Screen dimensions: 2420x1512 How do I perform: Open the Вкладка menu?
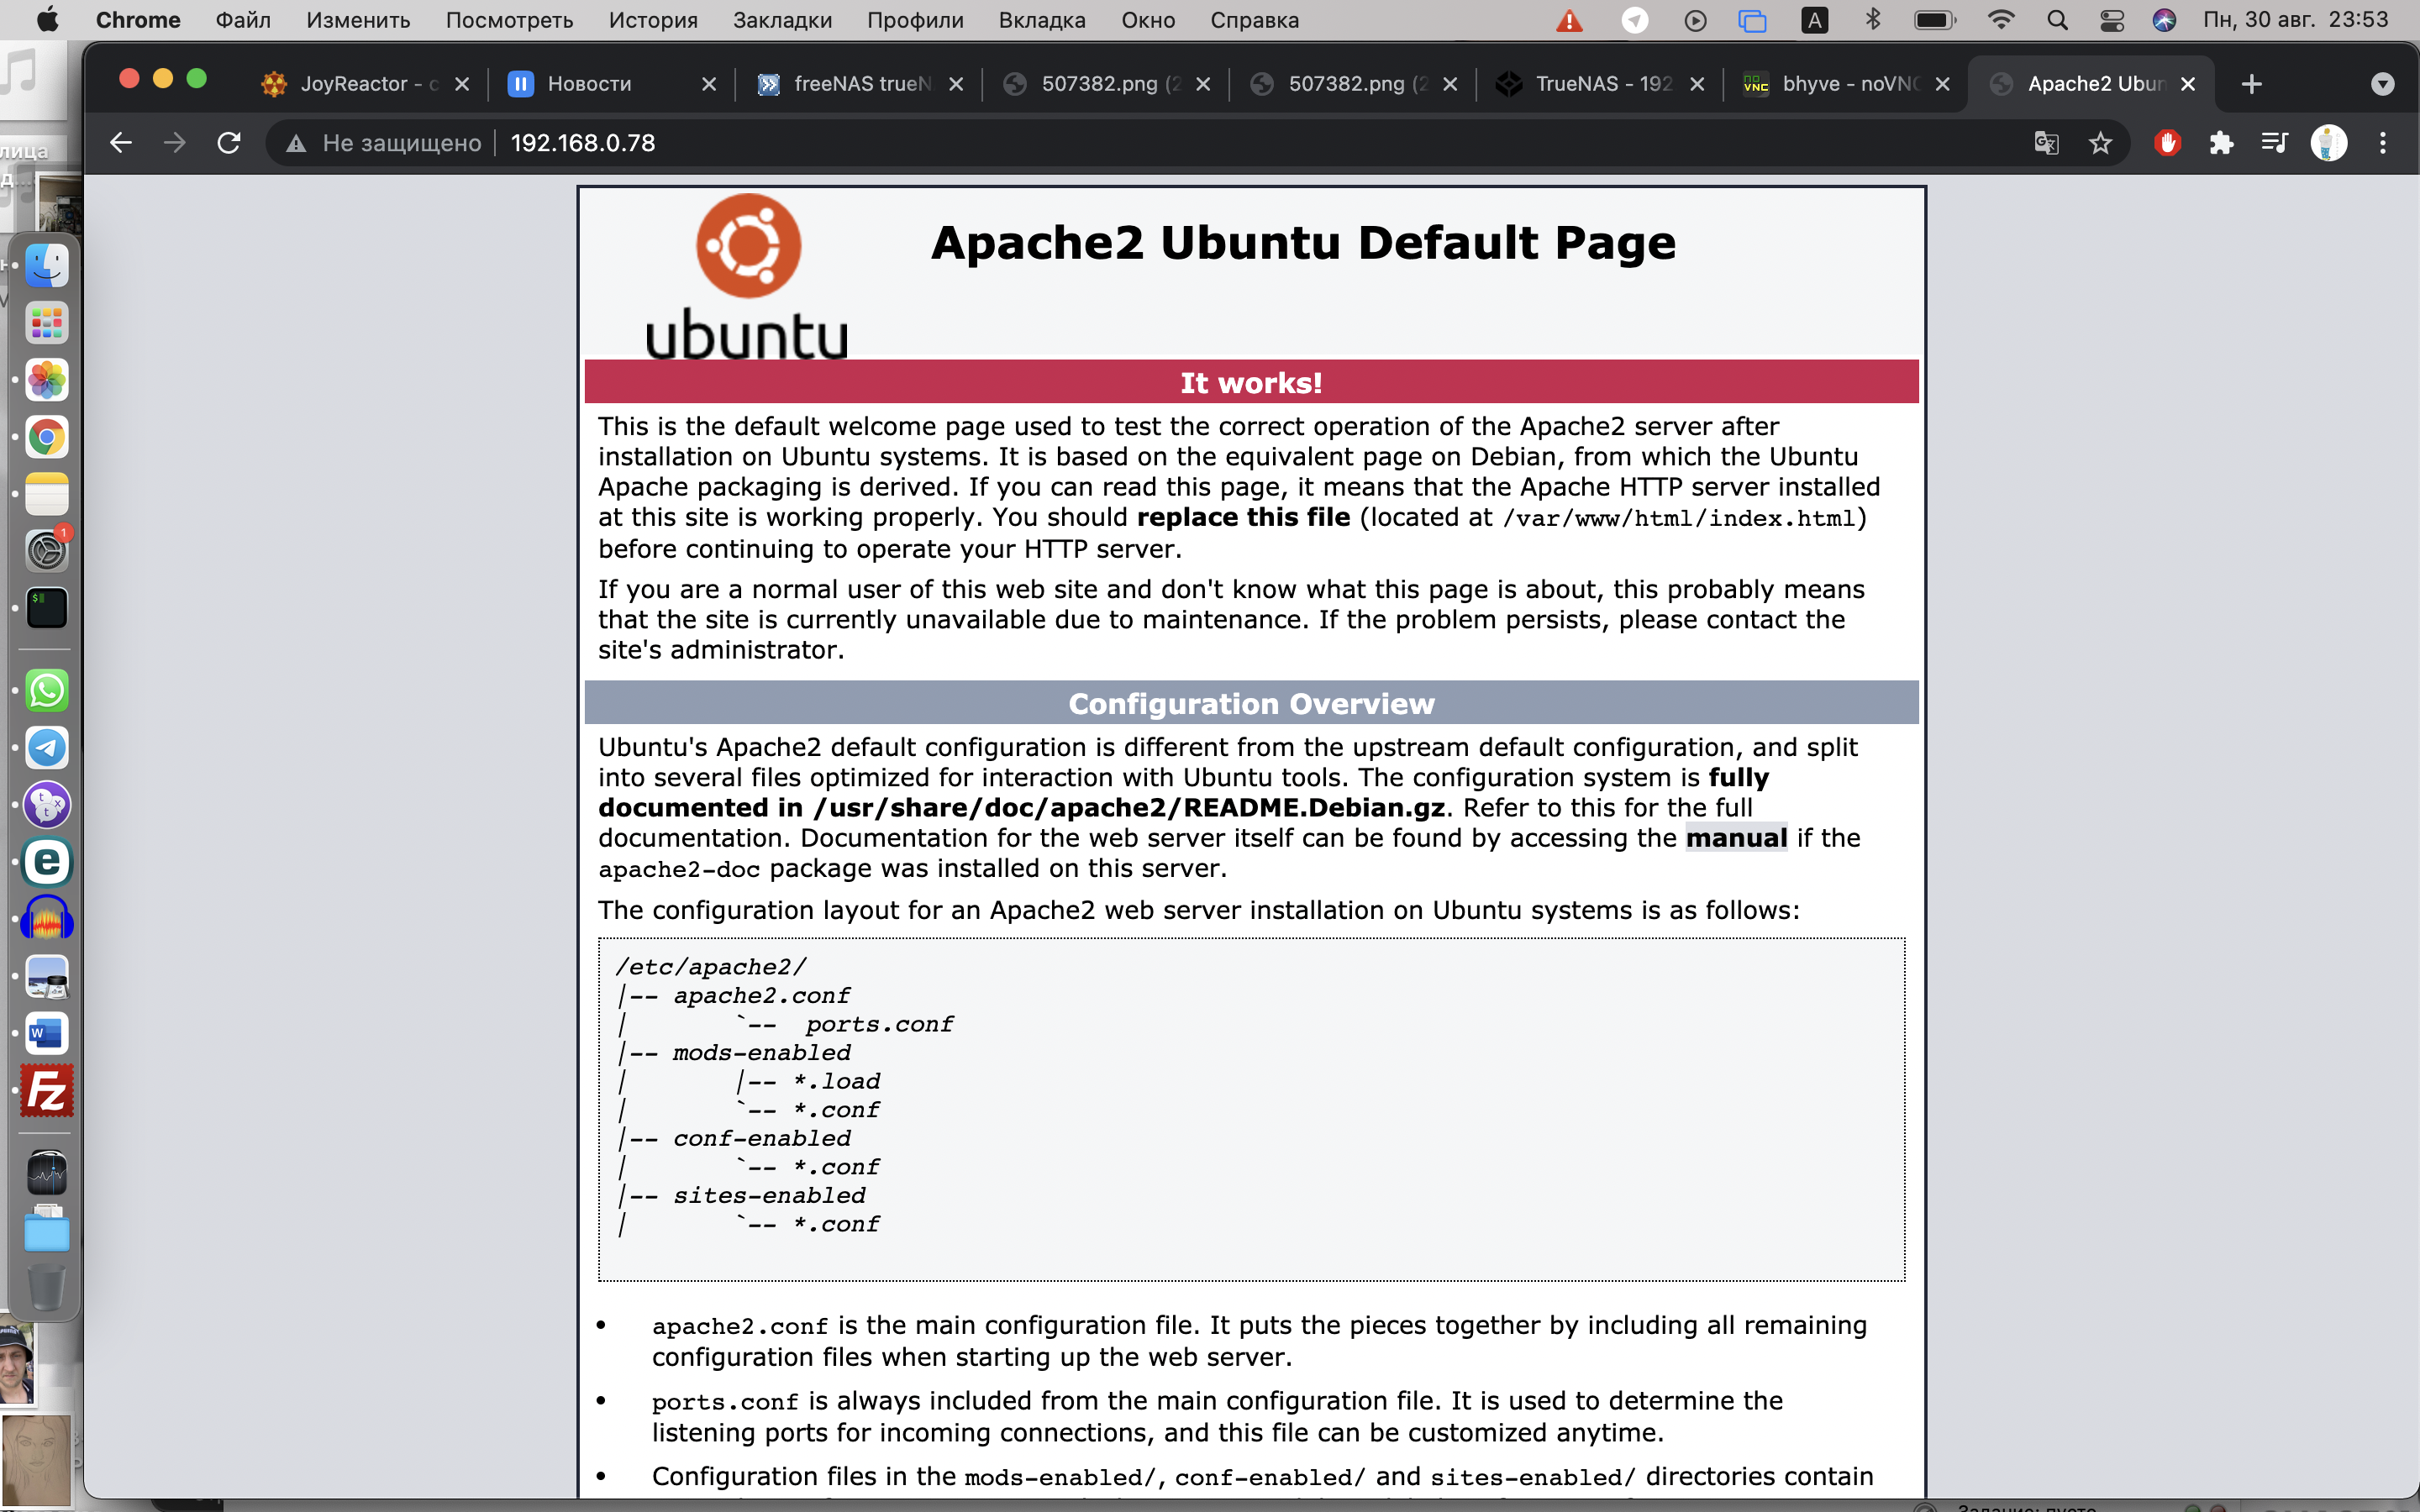point(1042,20)
